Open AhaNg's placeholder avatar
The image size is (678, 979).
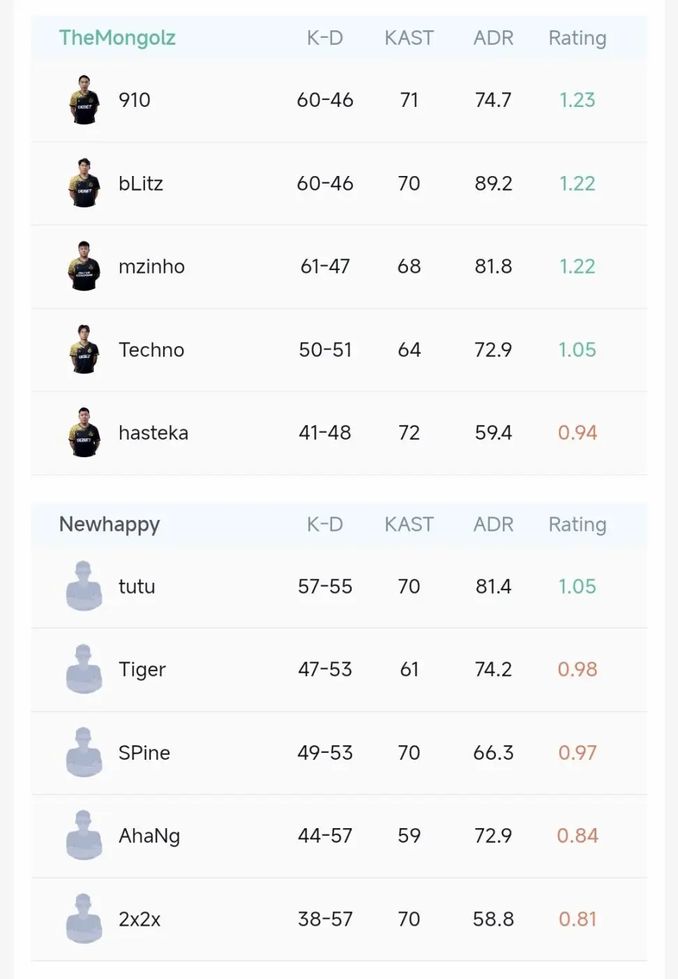(85, 835)
